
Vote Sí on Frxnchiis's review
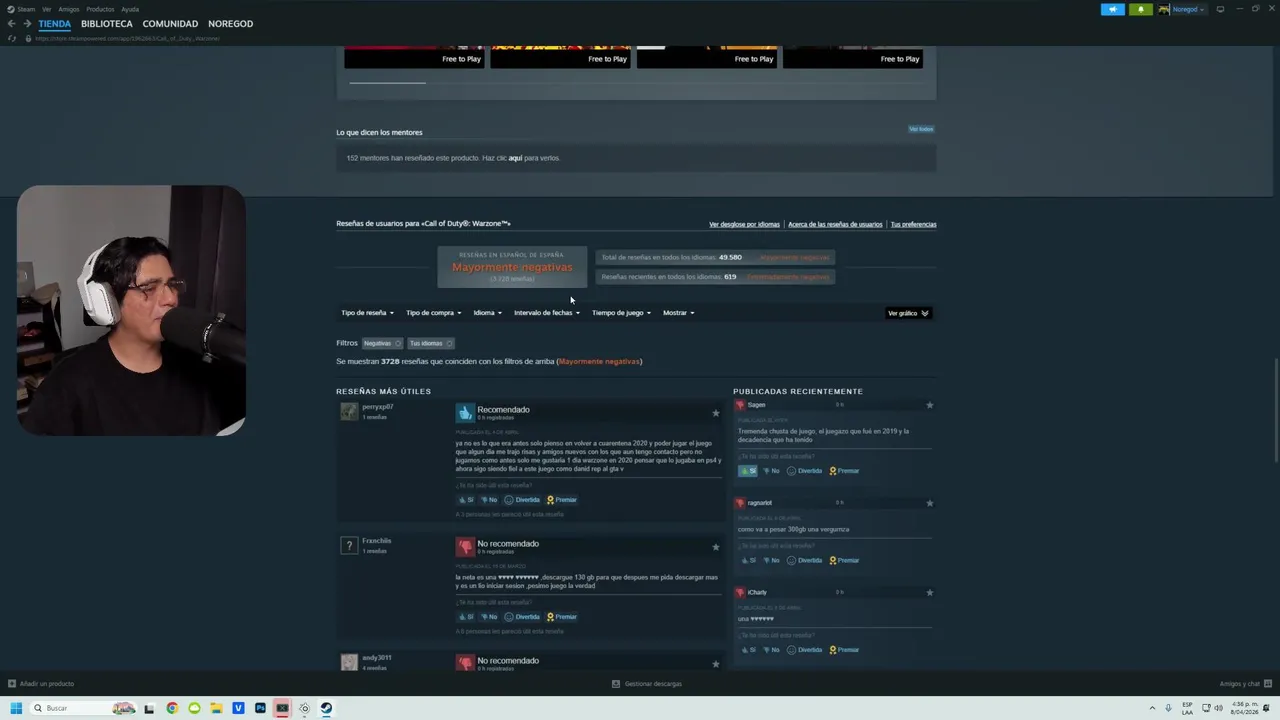click(x=466, y=617)
